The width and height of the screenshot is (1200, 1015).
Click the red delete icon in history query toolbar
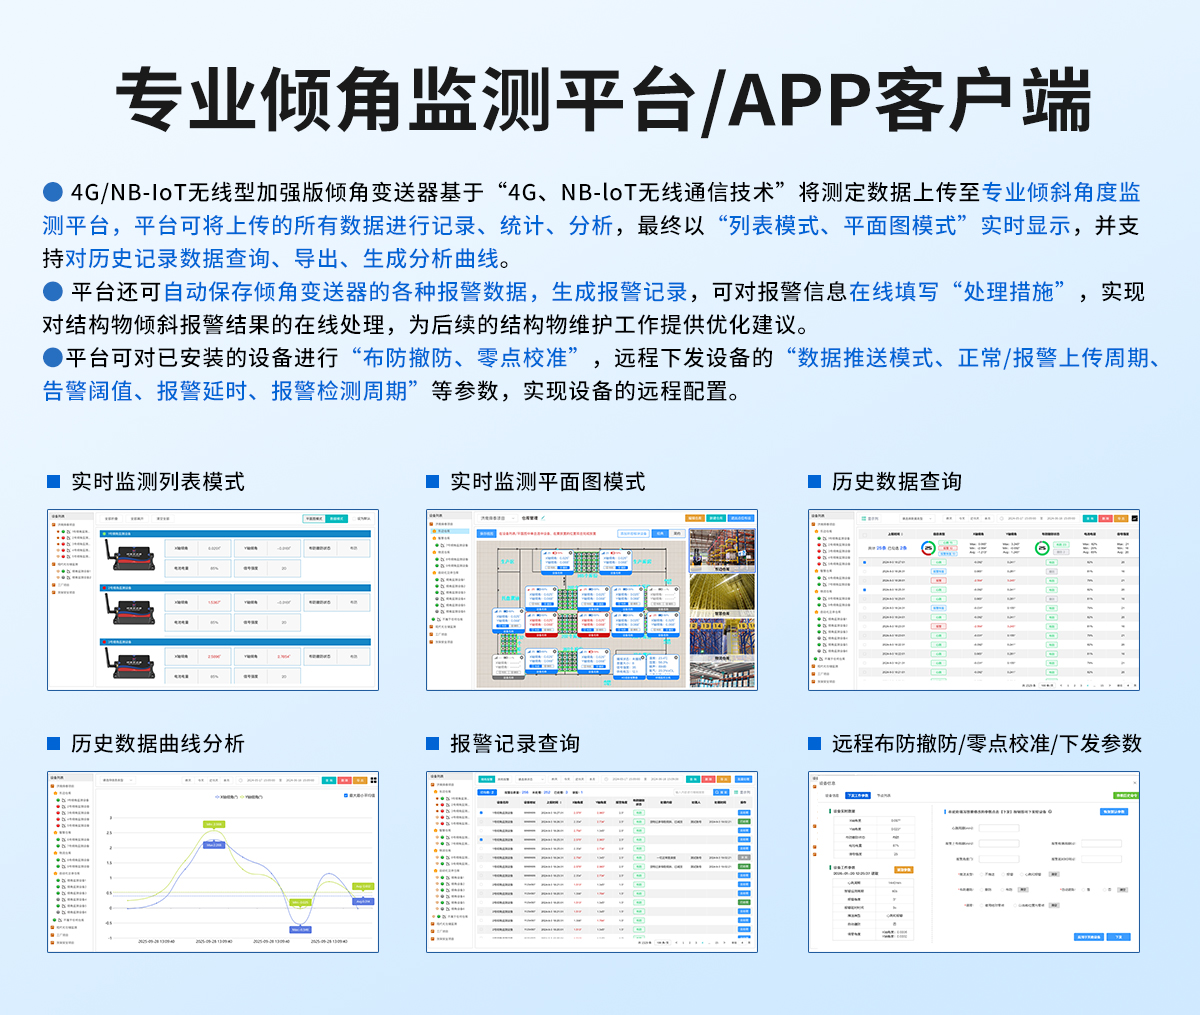(1105, 518)
